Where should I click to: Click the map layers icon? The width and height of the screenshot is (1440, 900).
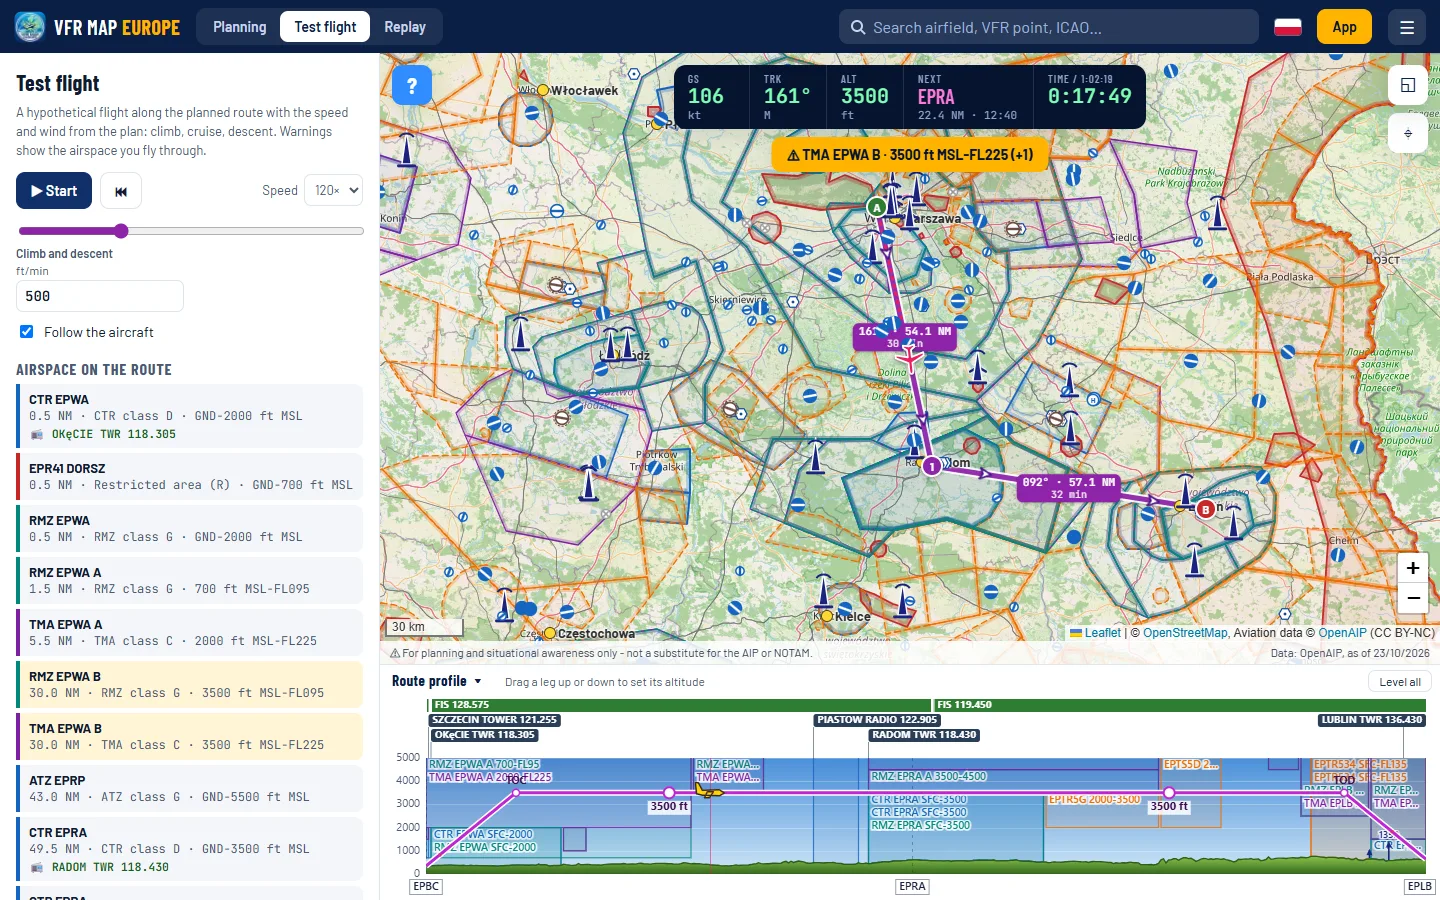click(x=1408, y=133)
